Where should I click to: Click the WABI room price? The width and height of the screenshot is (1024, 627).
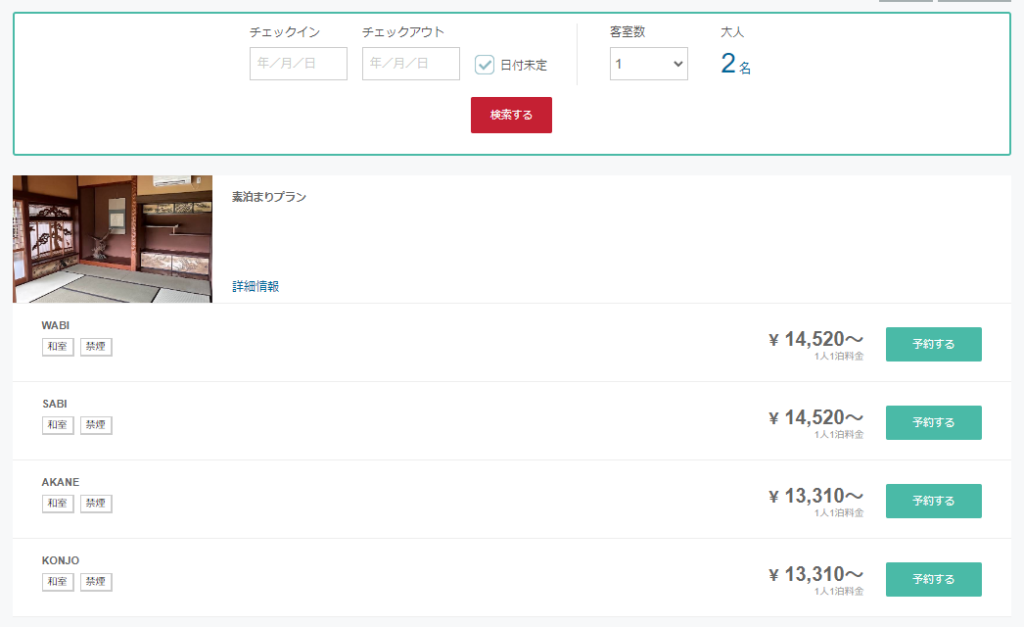[x=815, y=340]
